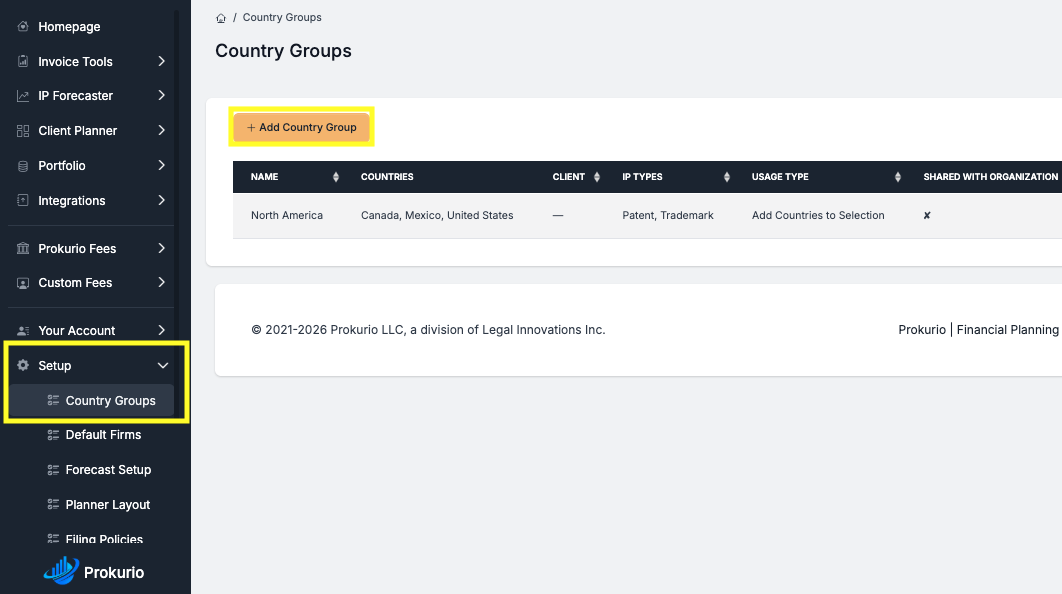The height and width of the screenshot is (594, 1062).
Task: Click the Add Country Group button
Action: click(x=301, y=127)
